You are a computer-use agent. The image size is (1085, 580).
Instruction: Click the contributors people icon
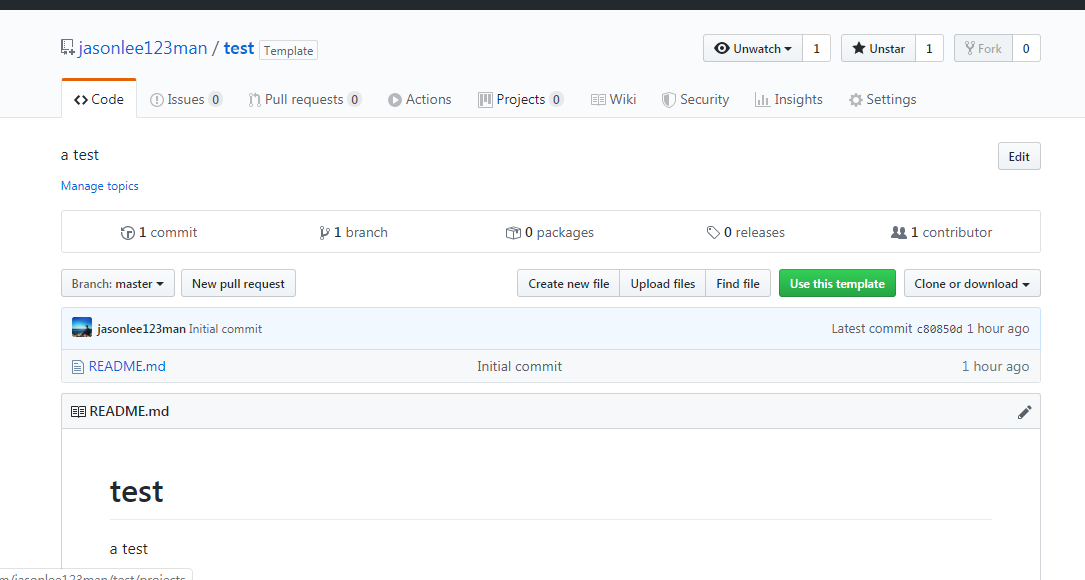coord(898,233)
